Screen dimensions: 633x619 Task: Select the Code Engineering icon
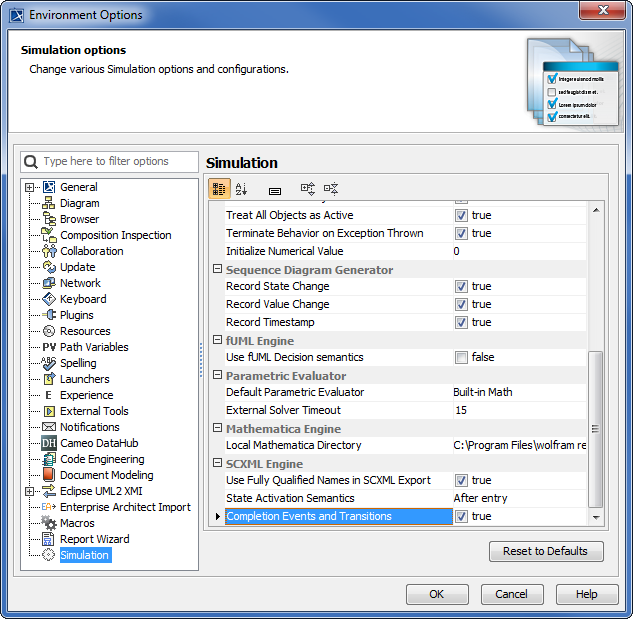click(x=49, y=459)
